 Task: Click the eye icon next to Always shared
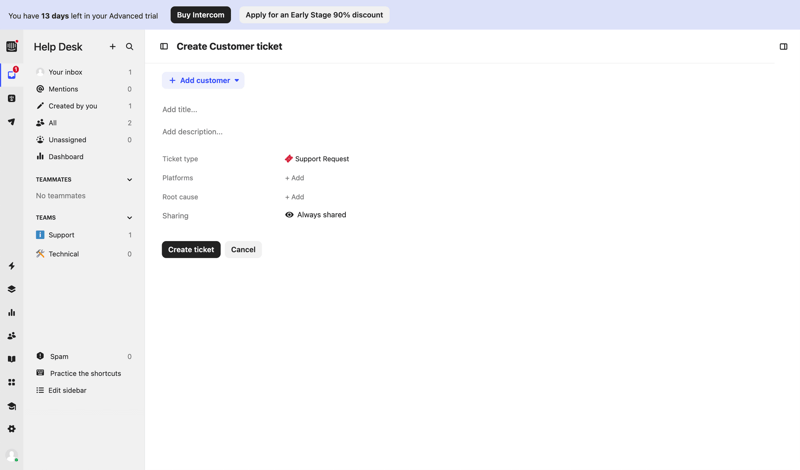click(289, 215)
